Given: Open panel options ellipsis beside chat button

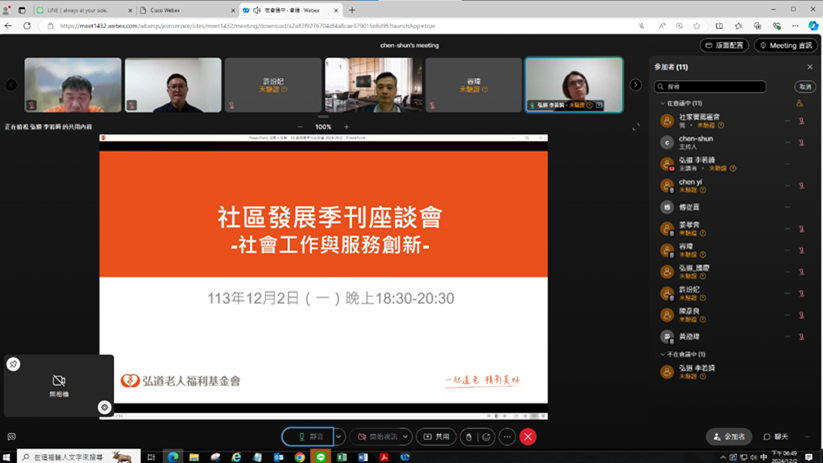Looking at the screenshot, I should point(808,437).
